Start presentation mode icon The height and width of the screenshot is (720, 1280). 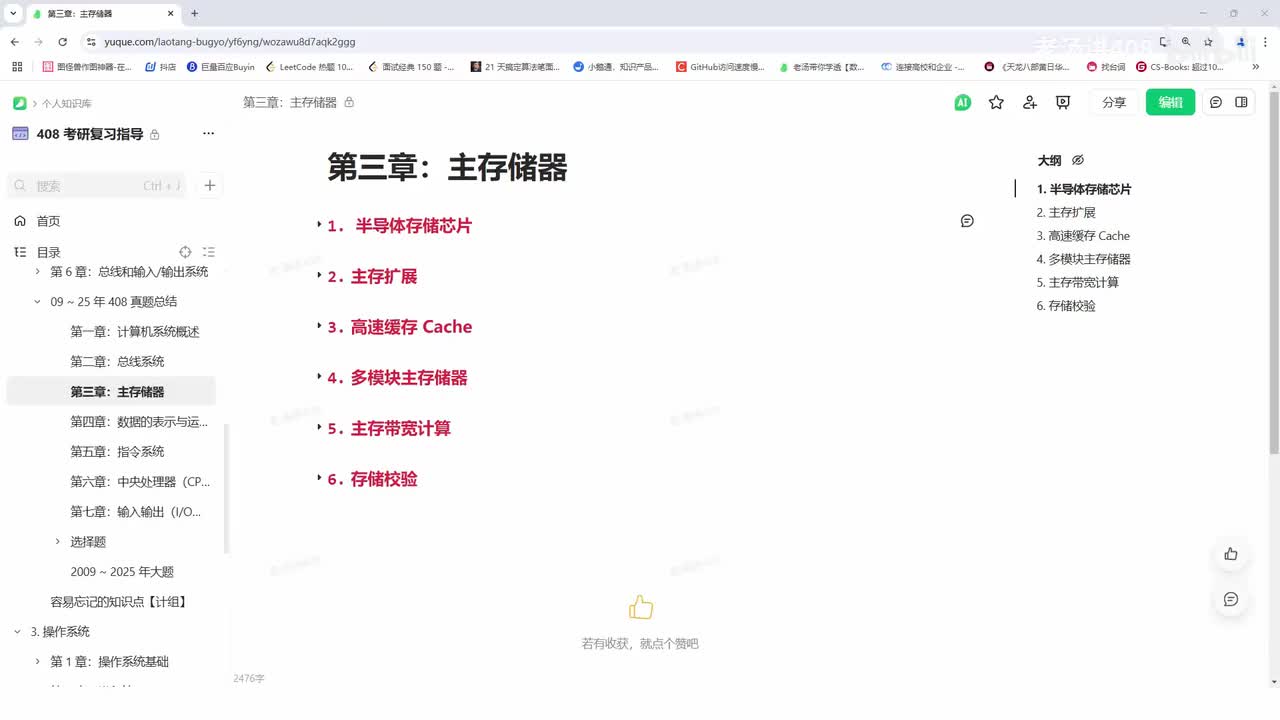click(1063, 102)
